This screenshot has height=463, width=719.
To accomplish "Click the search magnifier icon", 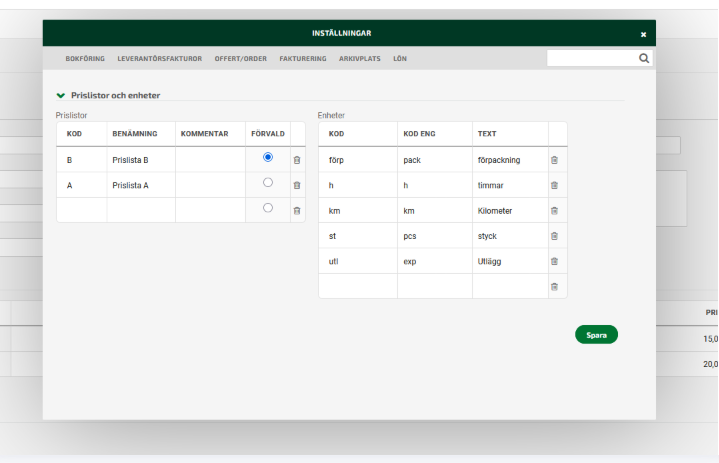I will (x=644, y=58).
